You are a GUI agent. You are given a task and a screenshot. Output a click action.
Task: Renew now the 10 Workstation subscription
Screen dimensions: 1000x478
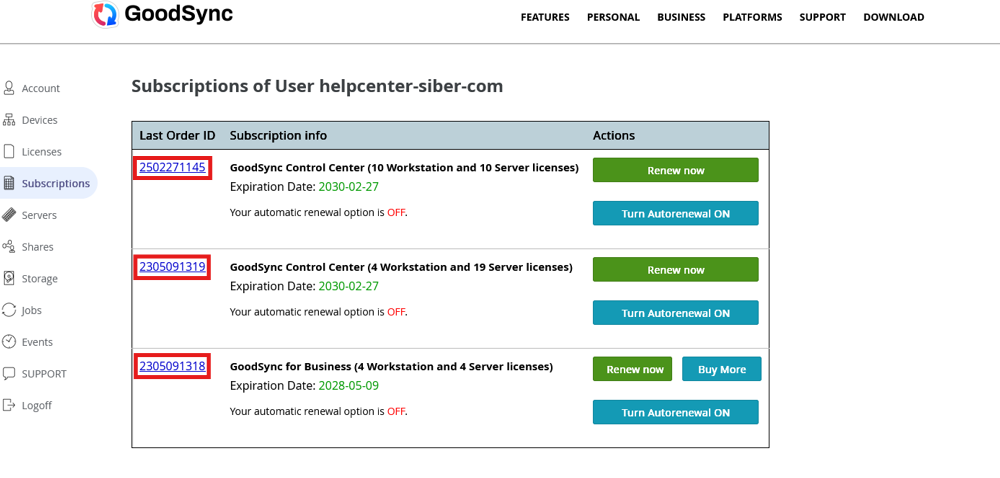(675, 170)
